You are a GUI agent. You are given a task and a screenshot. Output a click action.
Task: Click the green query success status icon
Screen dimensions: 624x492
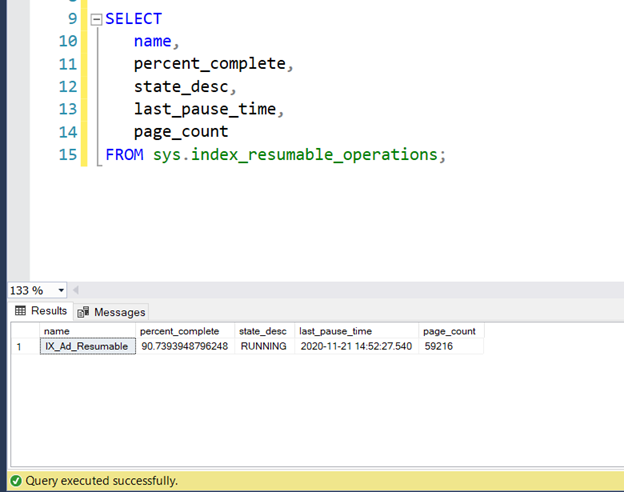point(16,481)
